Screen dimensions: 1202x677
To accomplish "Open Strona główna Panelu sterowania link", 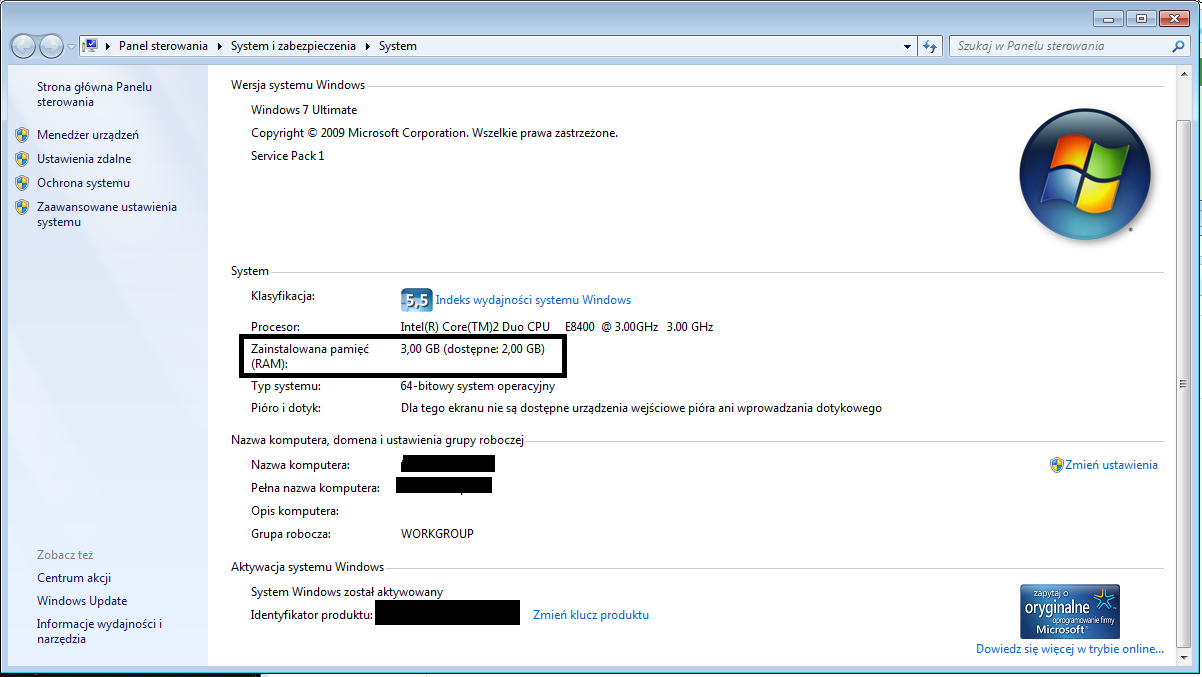I will (x=94, y=94).
